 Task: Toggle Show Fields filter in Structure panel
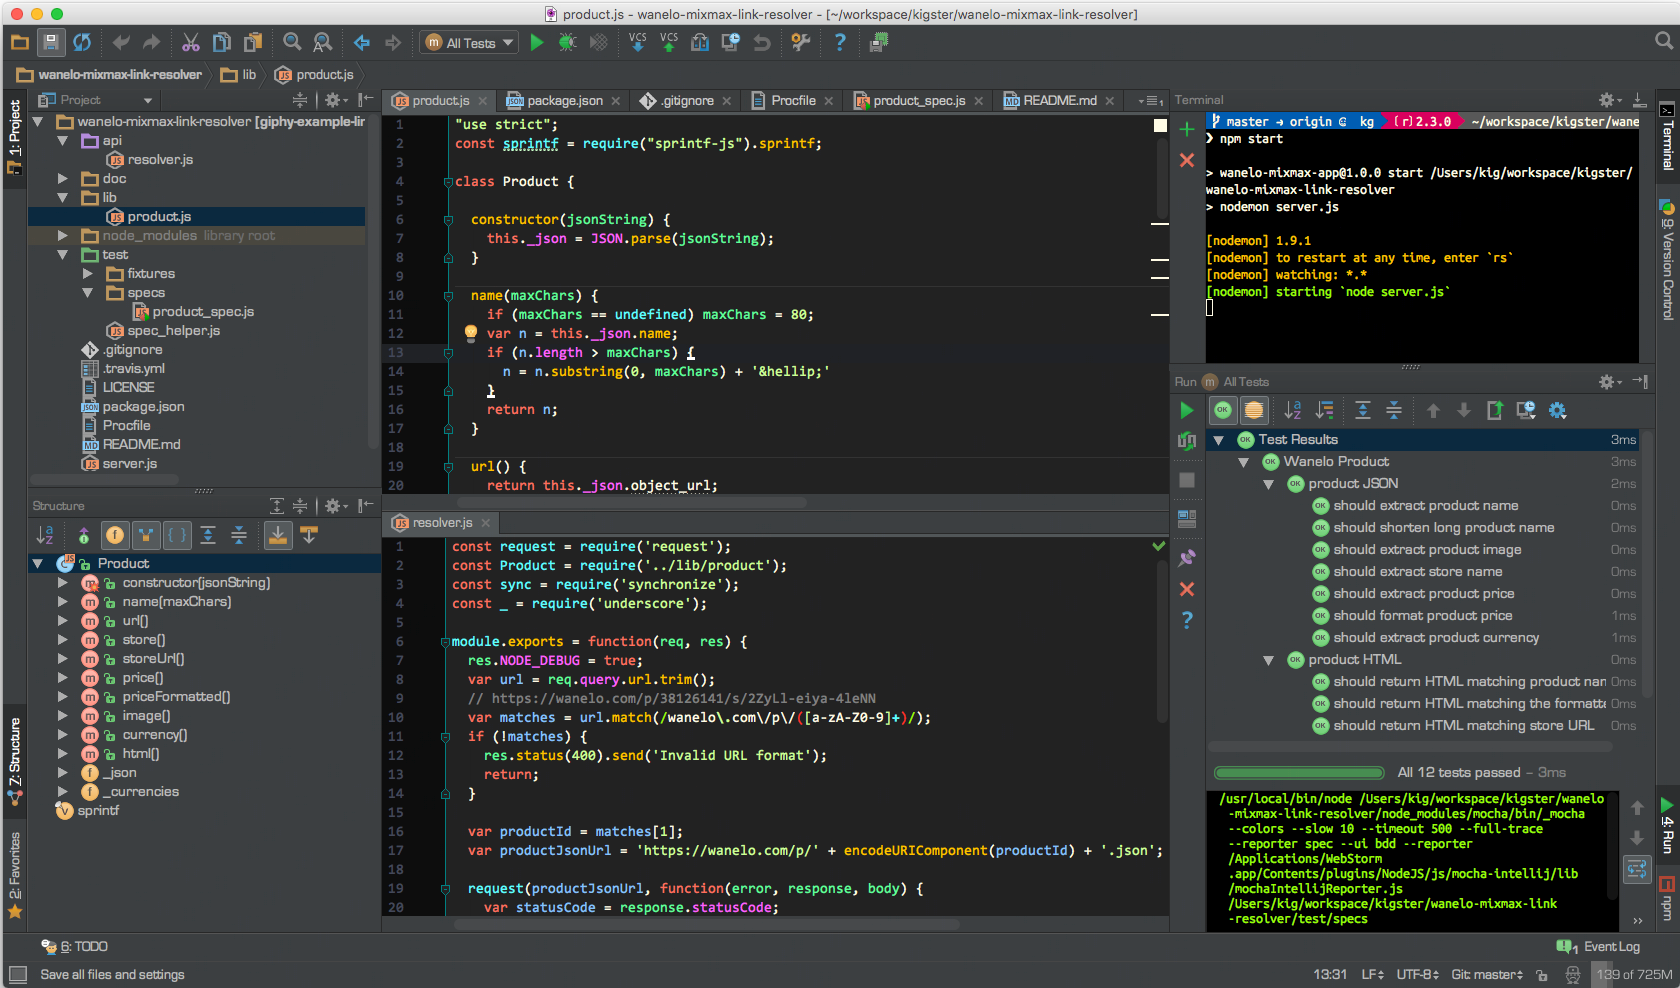[115, 535]
